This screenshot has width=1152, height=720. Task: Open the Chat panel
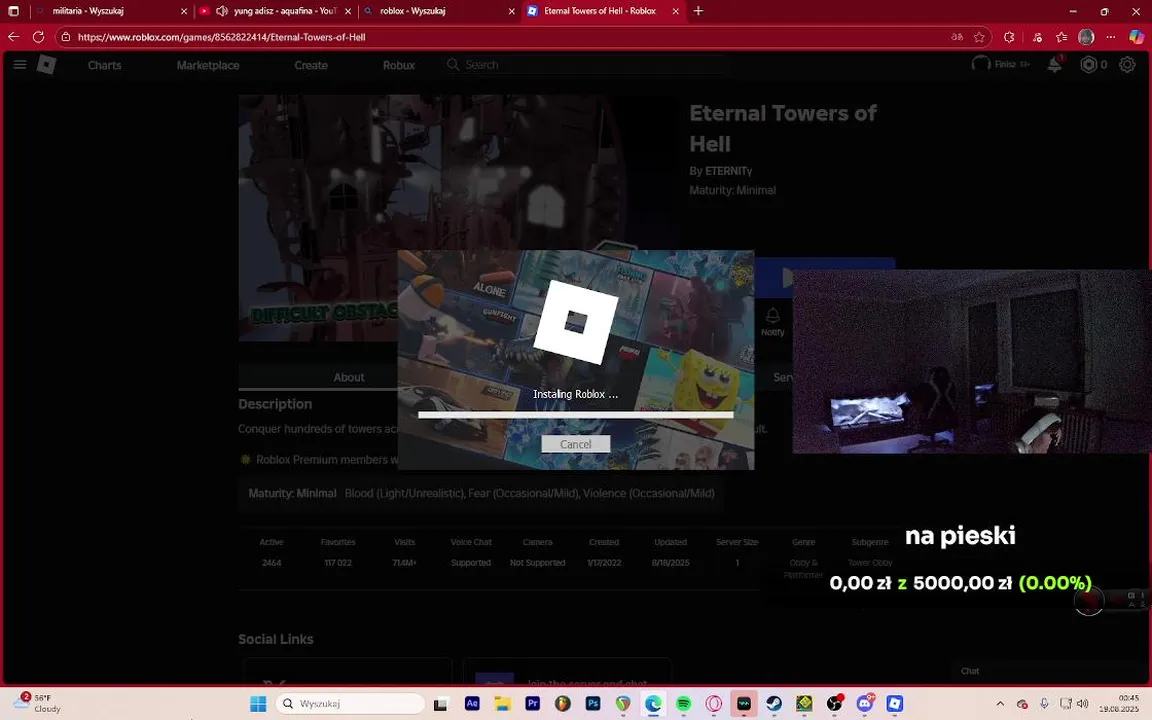tap(970, 671)
